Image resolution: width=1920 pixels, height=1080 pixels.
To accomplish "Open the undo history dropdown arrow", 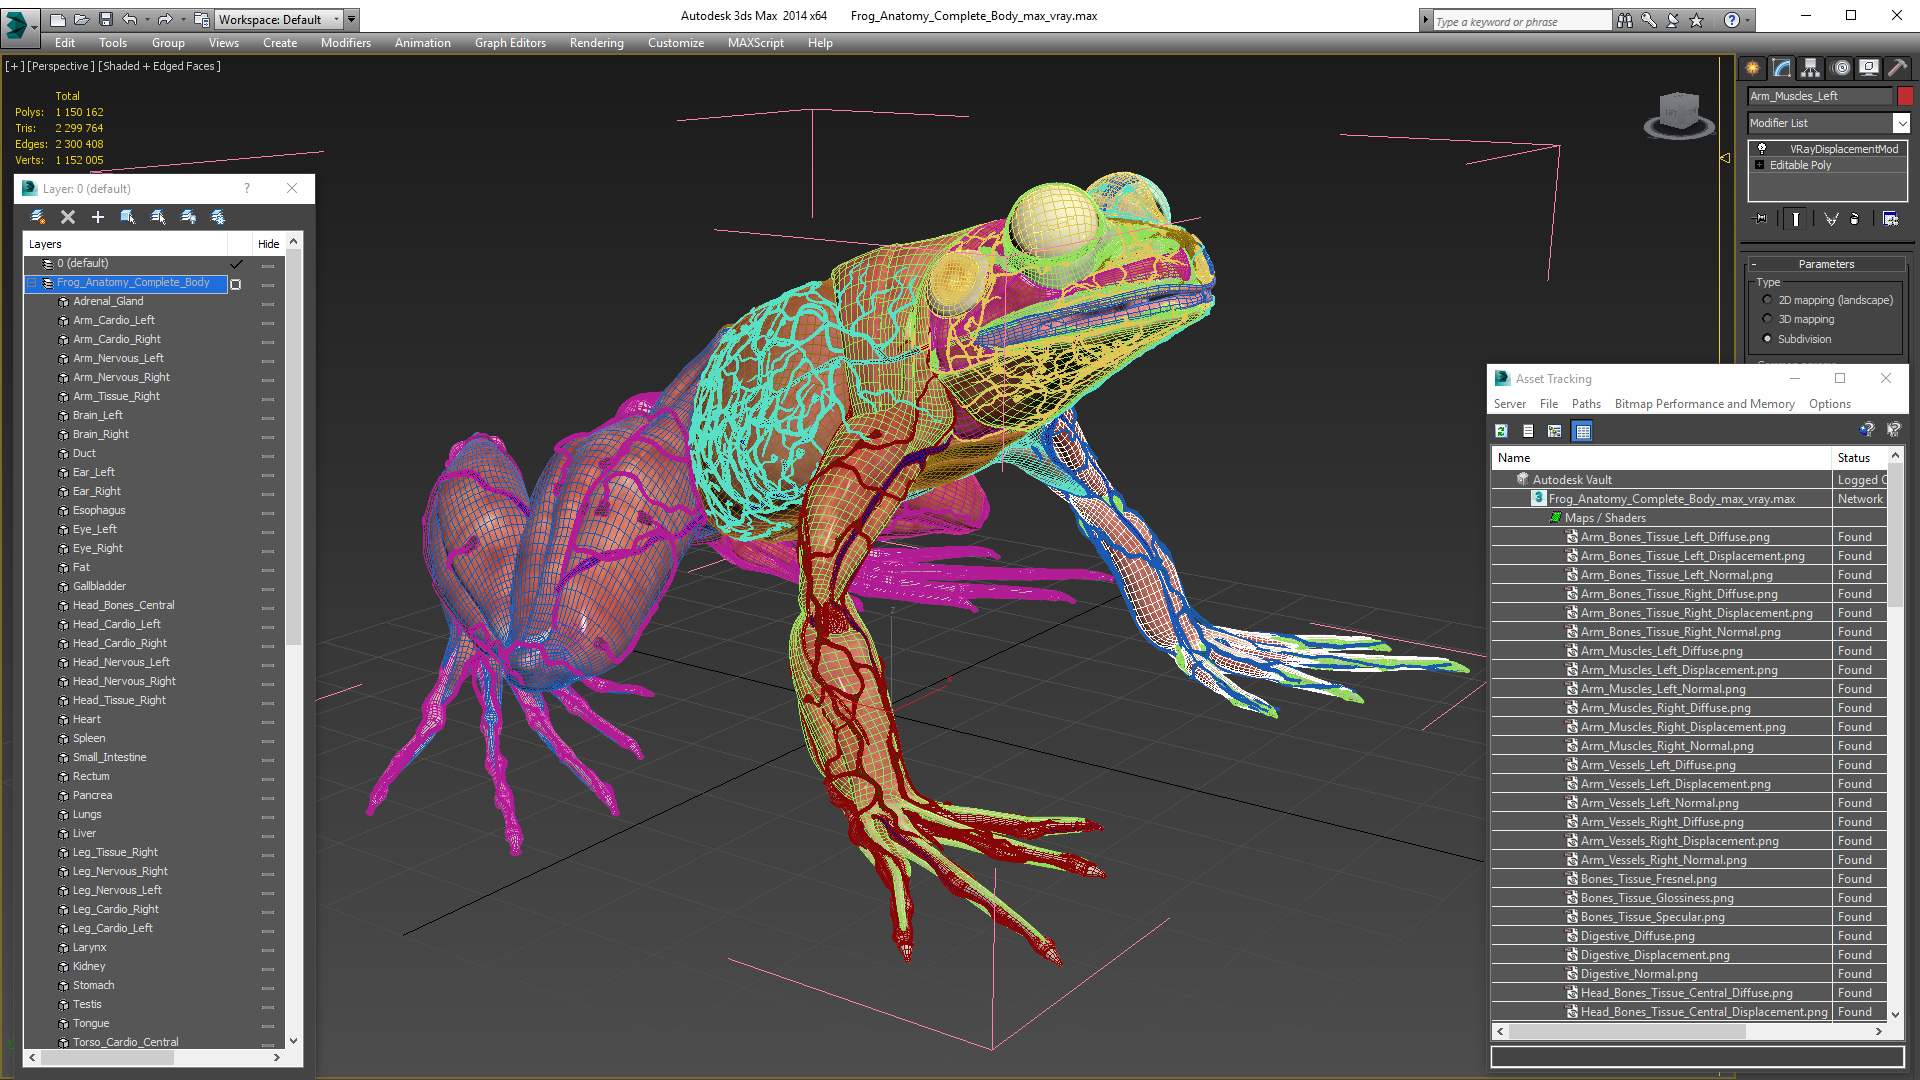I will point(147,19).
